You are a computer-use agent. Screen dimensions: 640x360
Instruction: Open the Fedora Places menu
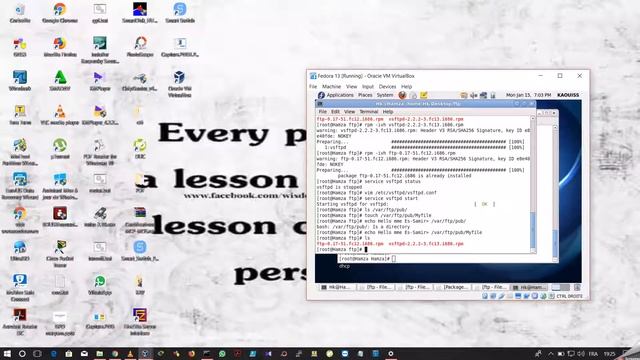coord(365,95)
